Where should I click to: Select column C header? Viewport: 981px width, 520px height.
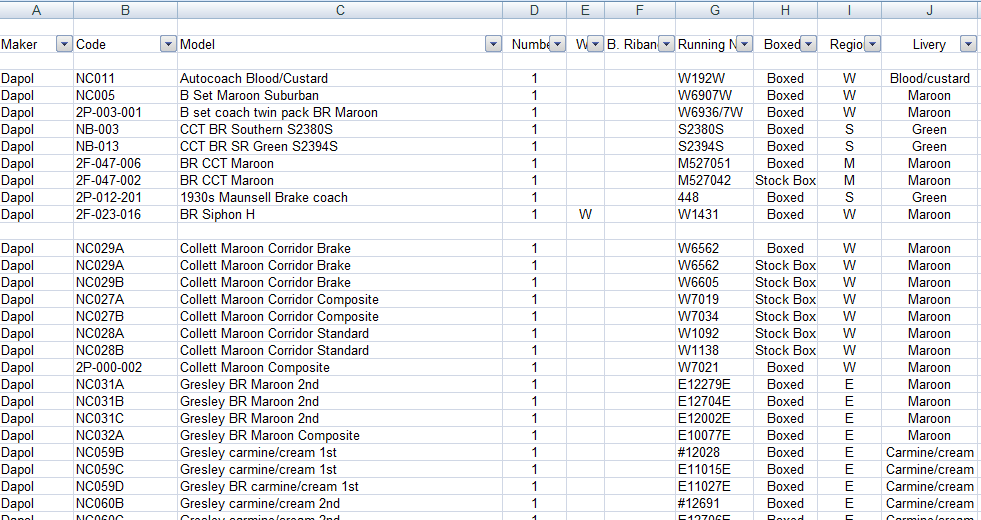[340, 10]
